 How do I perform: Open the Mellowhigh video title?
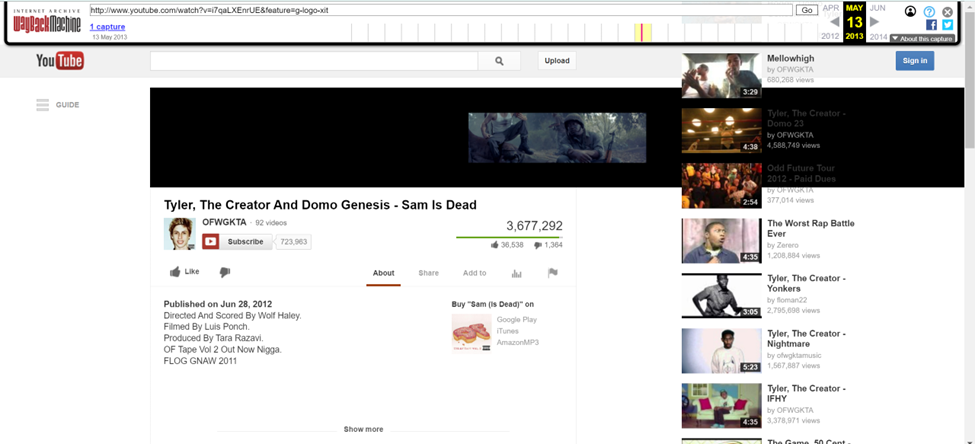791,58
